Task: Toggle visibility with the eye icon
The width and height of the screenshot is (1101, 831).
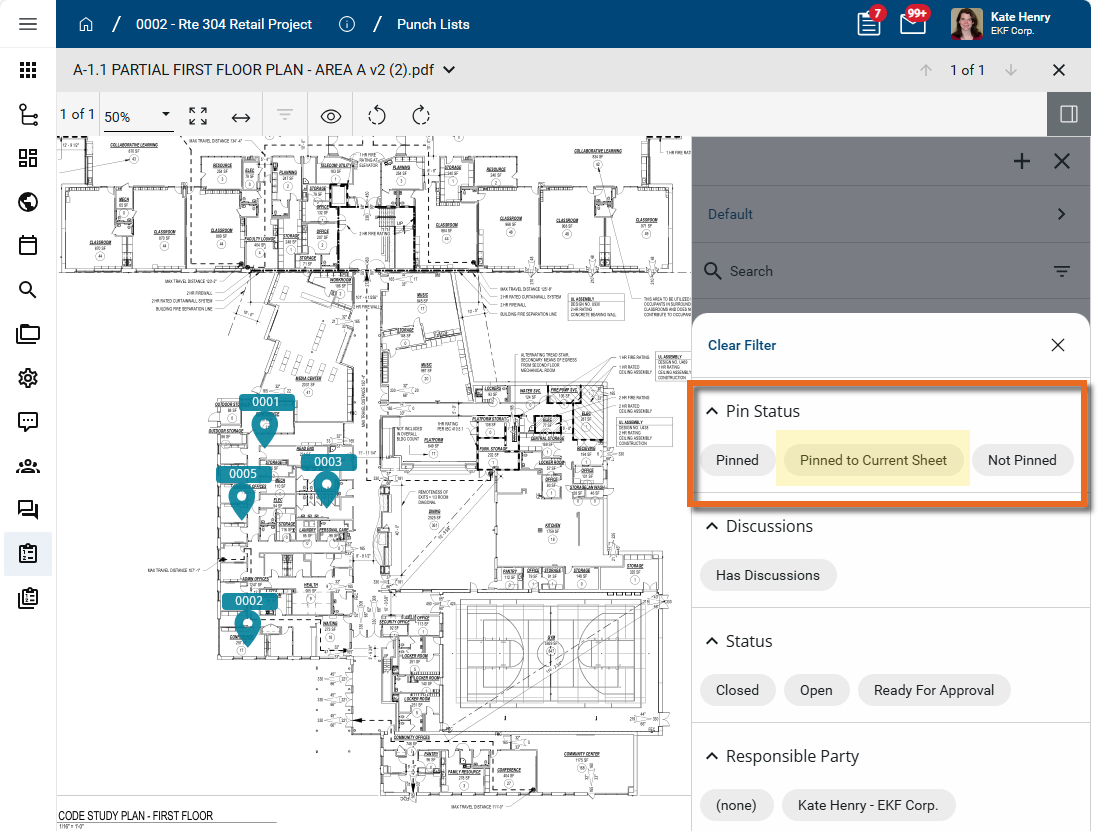Action: (331, 116)
